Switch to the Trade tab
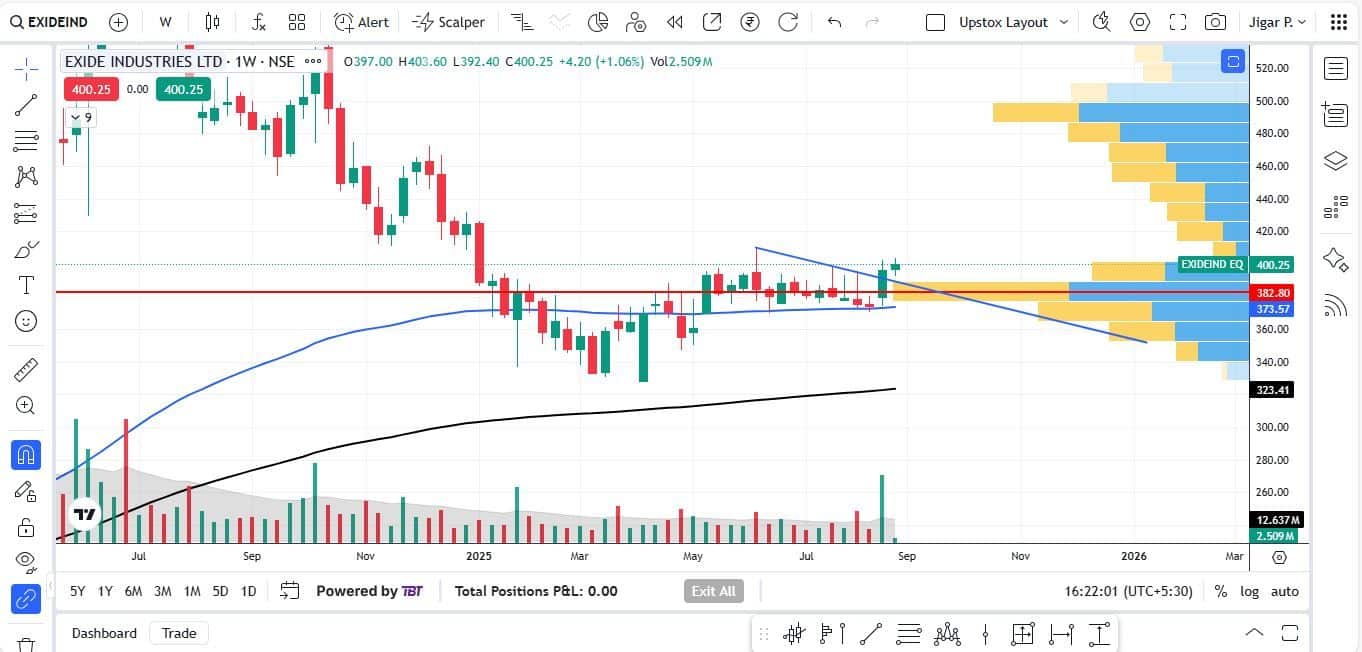 coord(179,633)
